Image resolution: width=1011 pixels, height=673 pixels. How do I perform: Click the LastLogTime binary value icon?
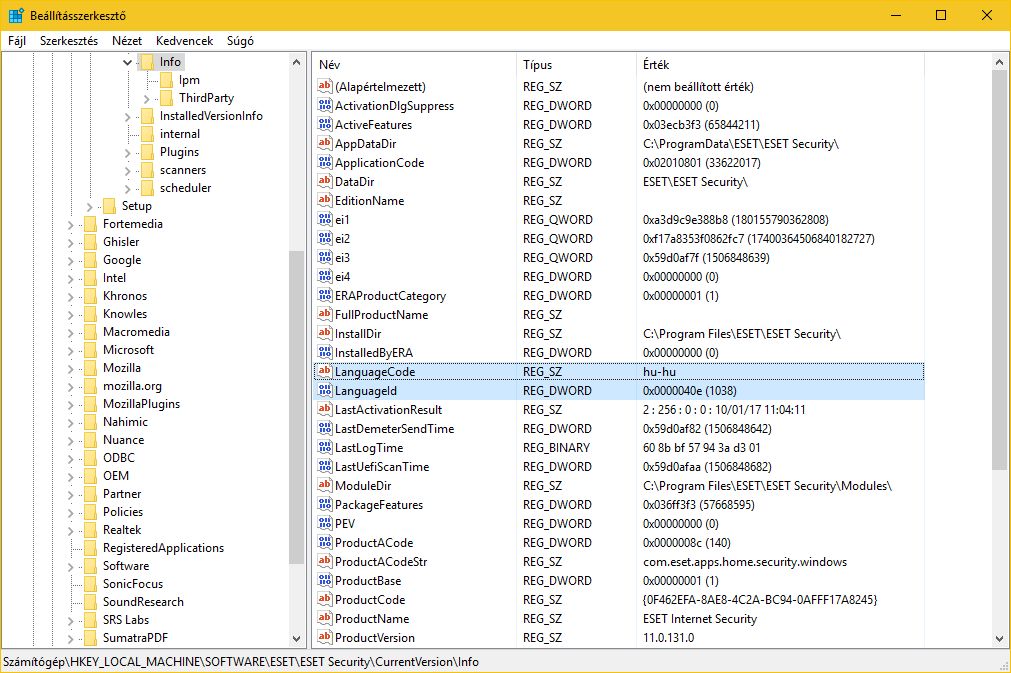pos(325,447)
